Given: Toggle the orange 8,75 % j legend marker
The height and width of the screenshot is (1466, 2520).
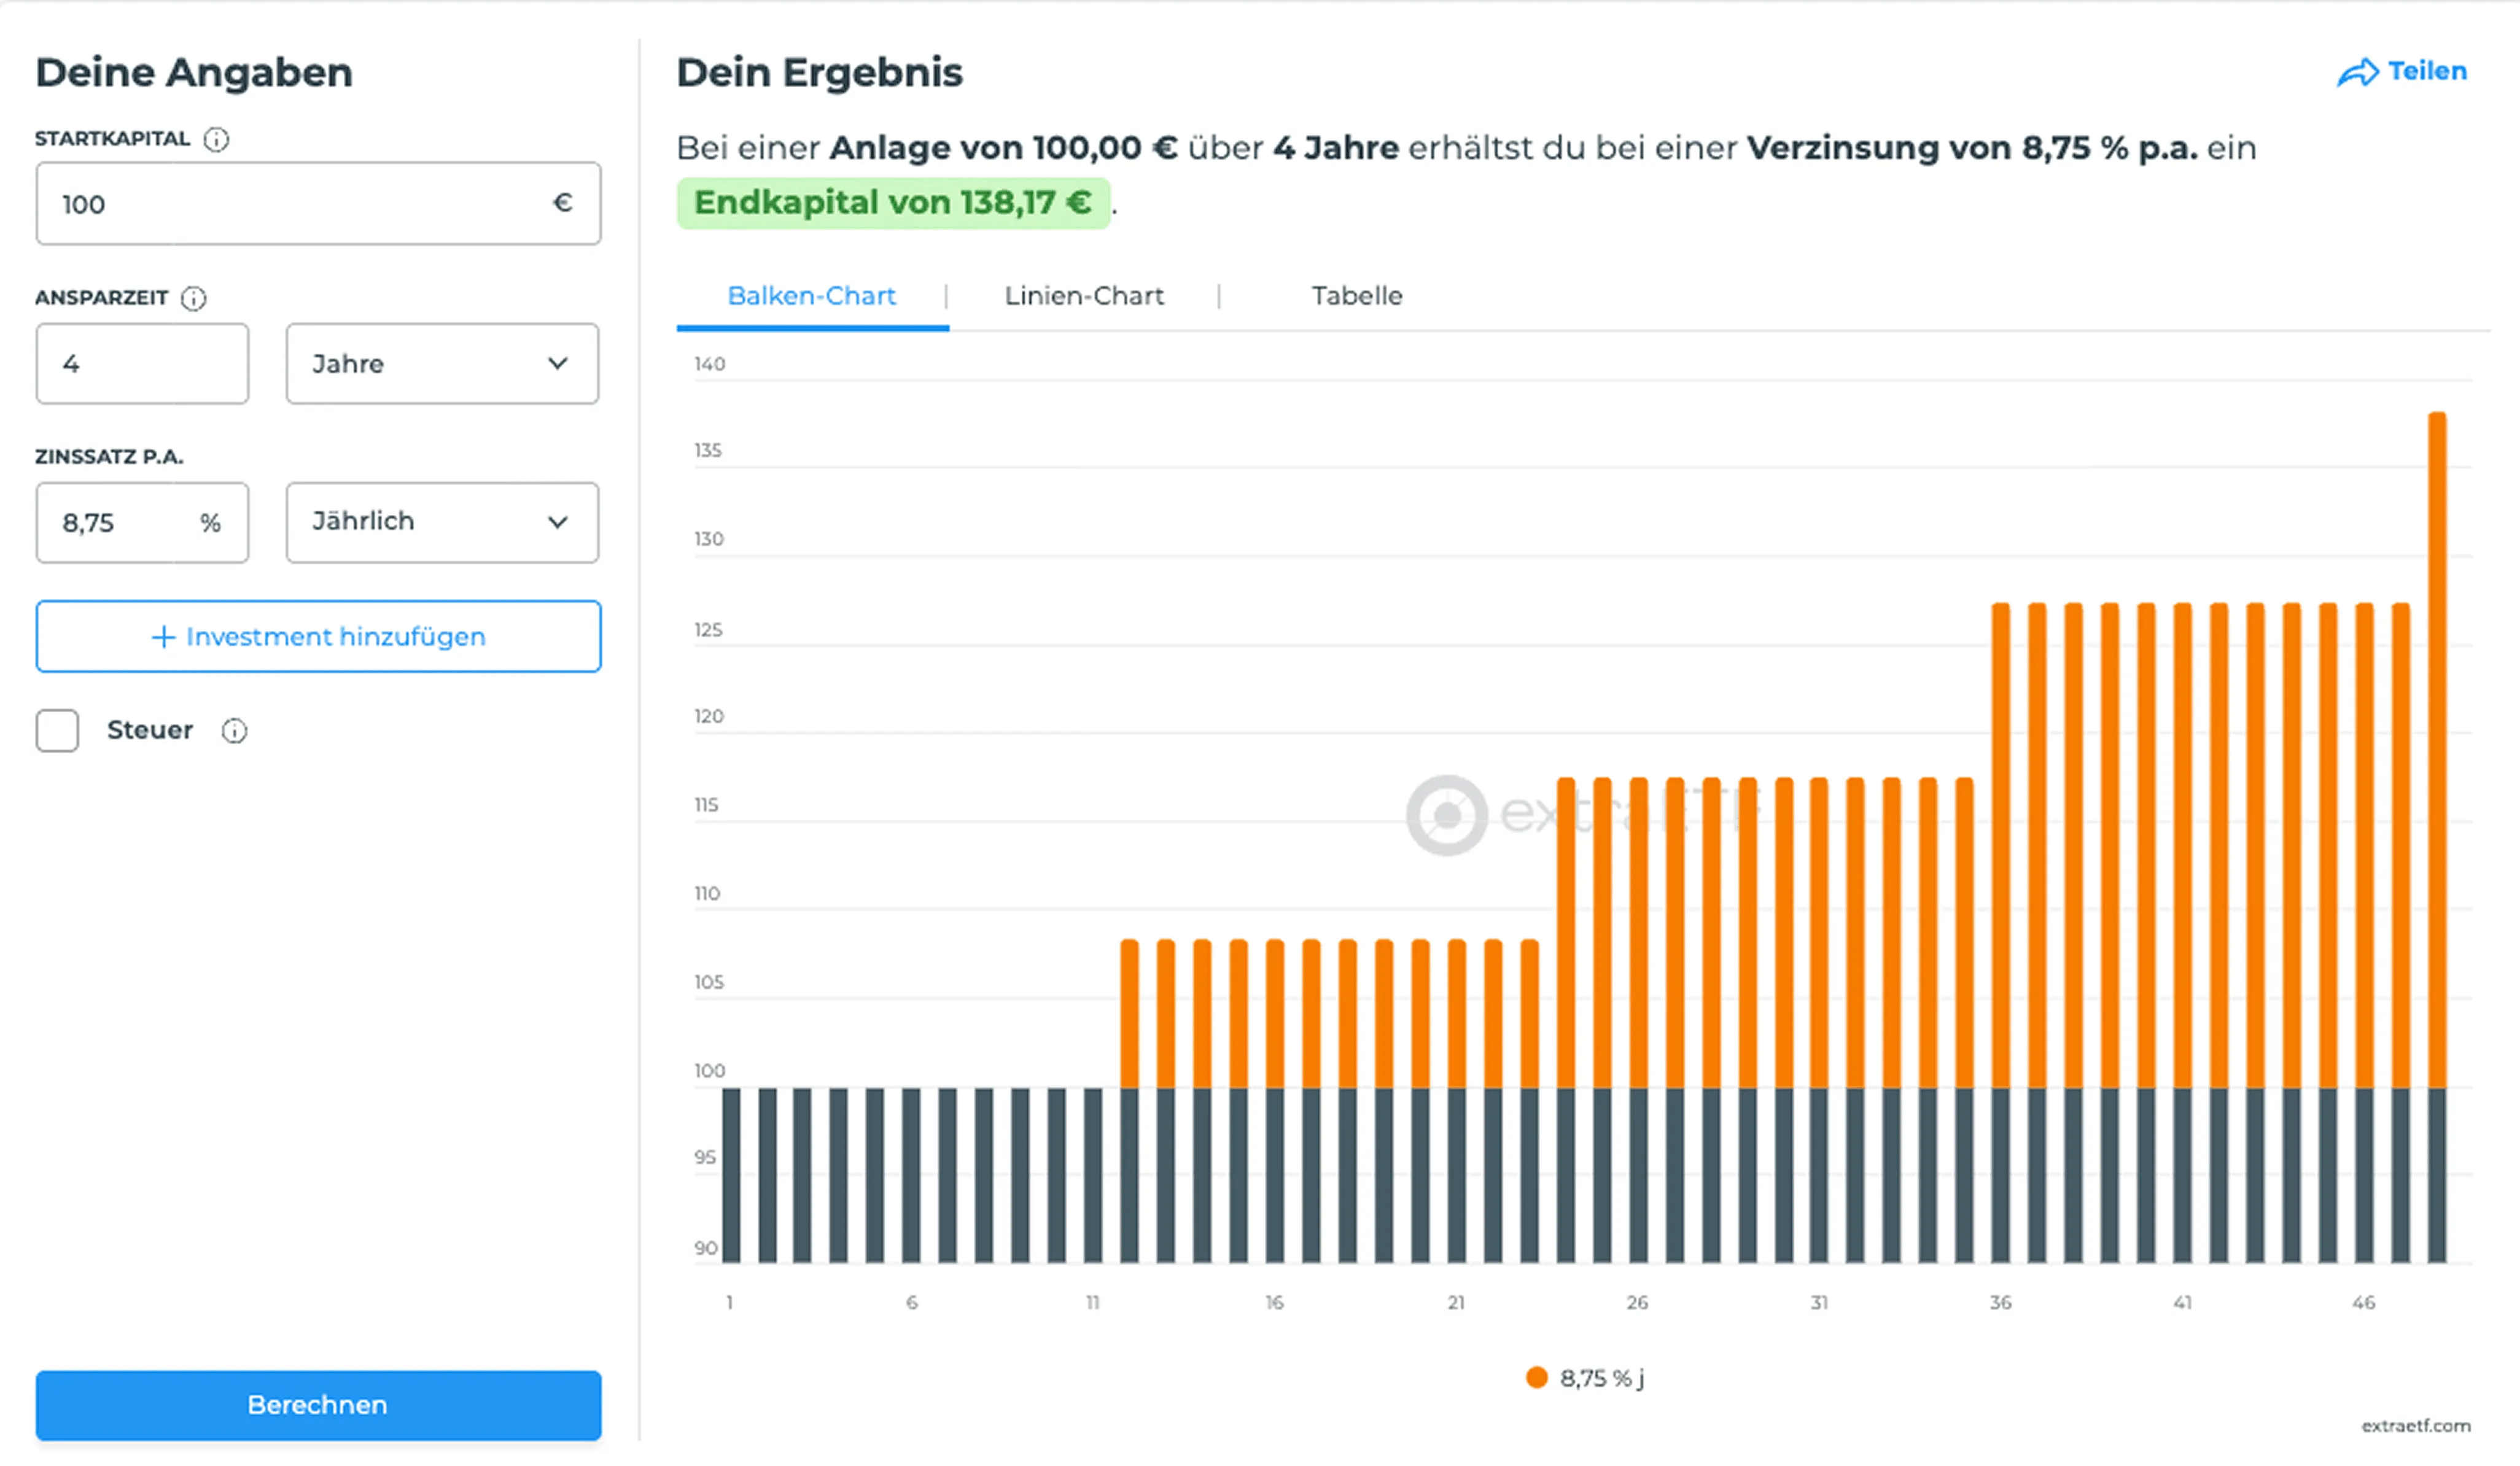Looking at the screenshot, I should (x=1536, y=1378).
